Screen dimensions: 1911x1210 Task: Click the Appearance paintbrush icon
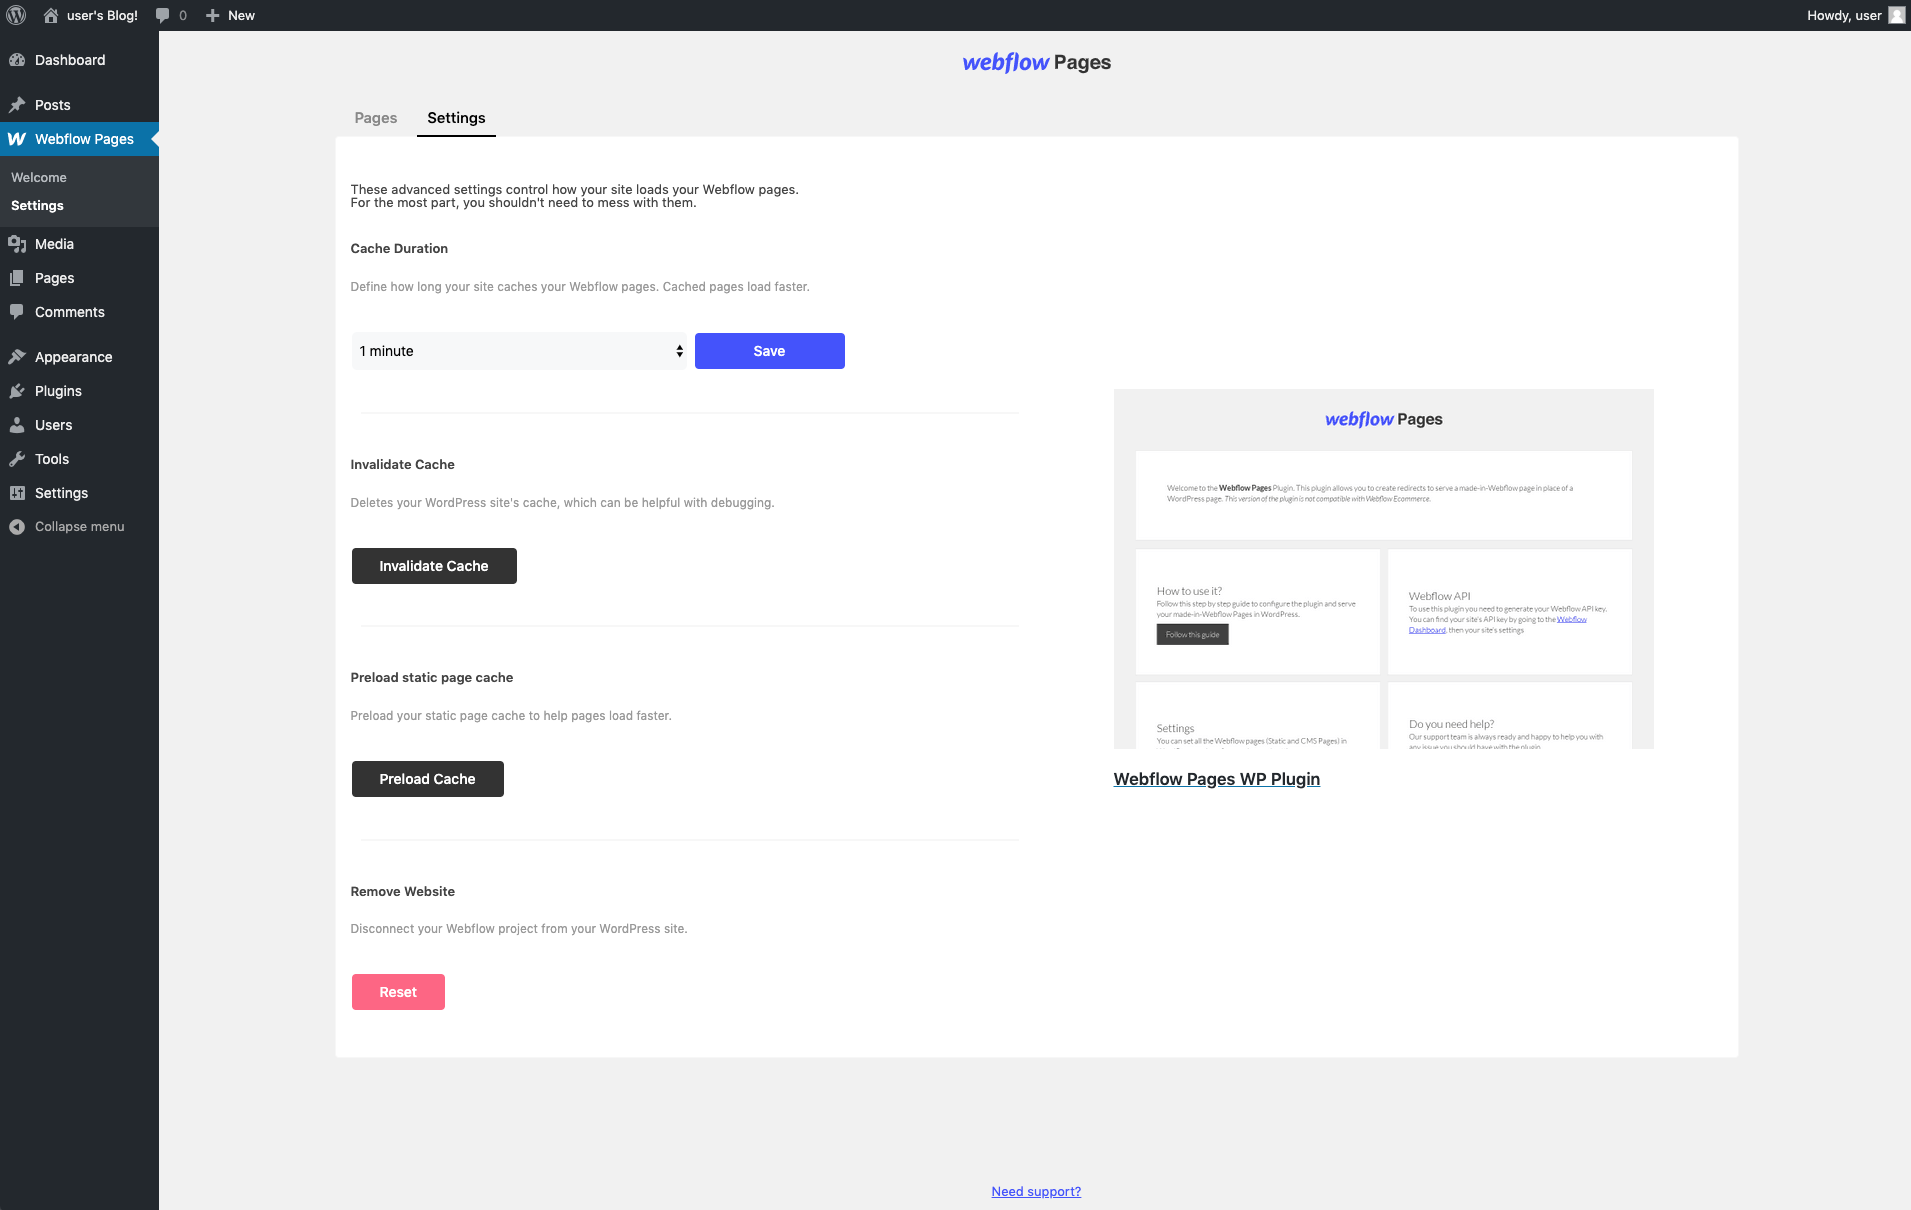tap(17, 357)
